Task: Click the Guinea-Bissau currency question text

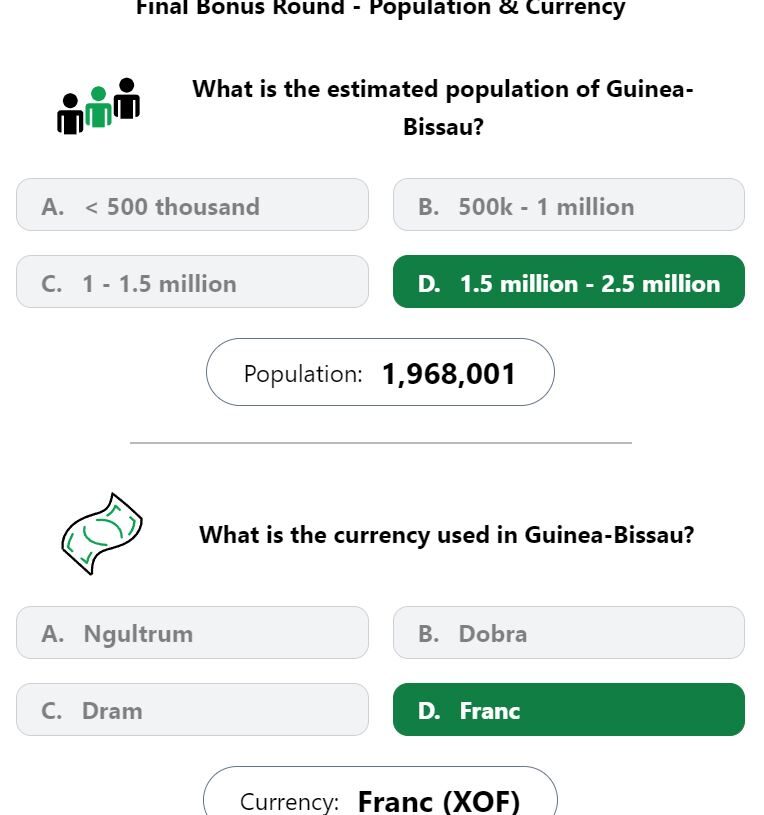Action: pyautogui.click(x=446, y=534)
